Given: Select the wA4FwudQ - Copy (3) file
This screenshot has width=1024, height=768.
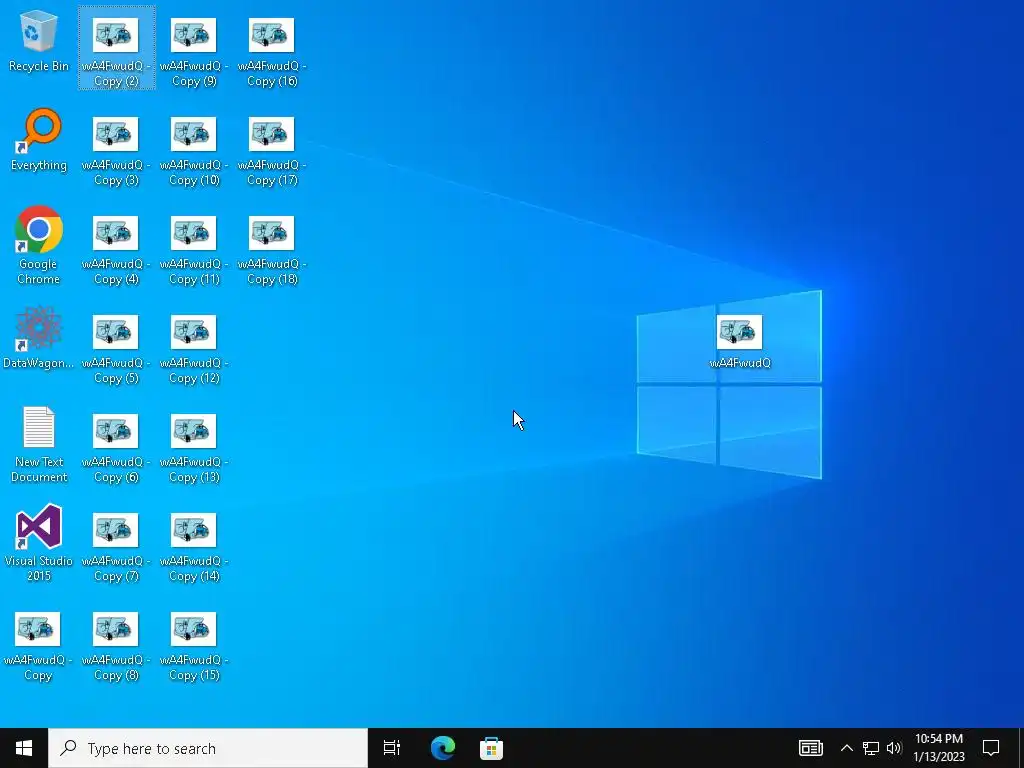Looking at the screenshot, I should coord(116,152).
